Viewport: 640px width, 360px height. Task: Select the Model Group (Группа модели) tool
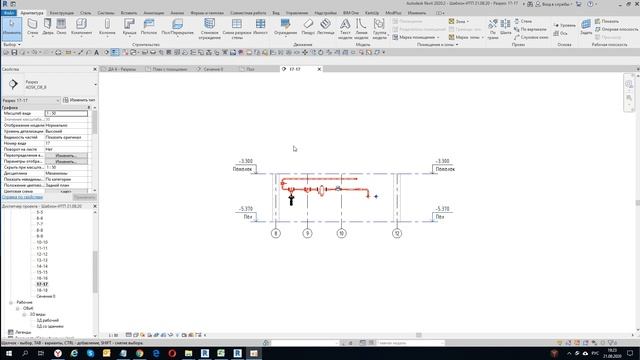pyautogui.click(x=380, y=29)
